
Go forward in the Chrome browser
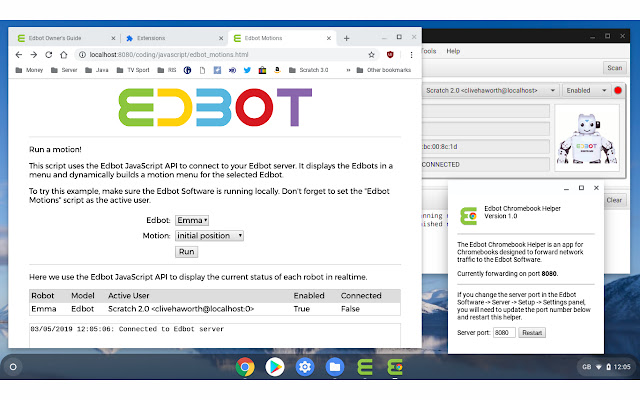tap(33, 55)
